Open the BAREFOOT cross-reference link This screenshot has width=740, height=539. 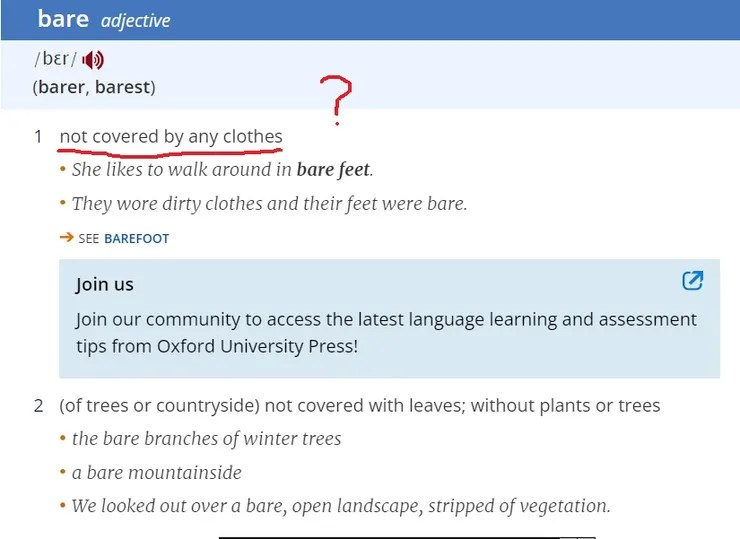[136, 239]
